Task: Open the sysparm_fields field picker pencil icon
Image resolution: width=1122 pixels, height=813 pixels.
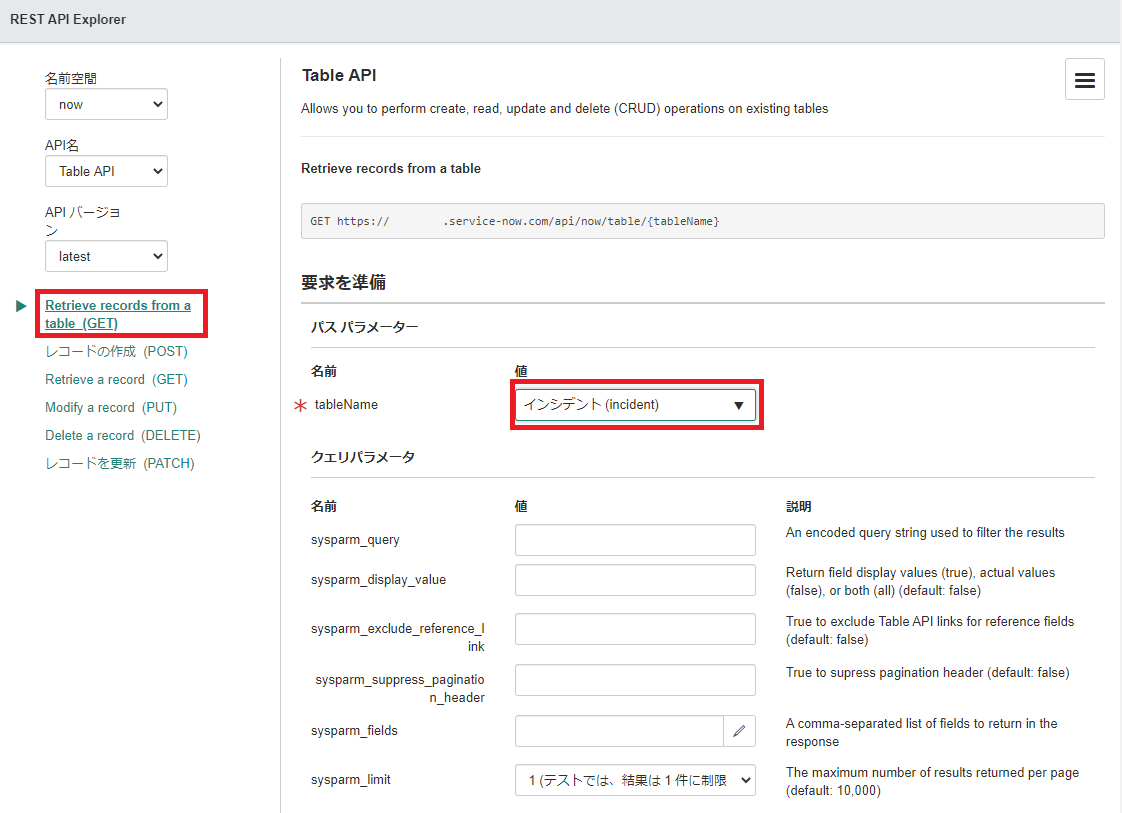Action: tap(739, 730)
